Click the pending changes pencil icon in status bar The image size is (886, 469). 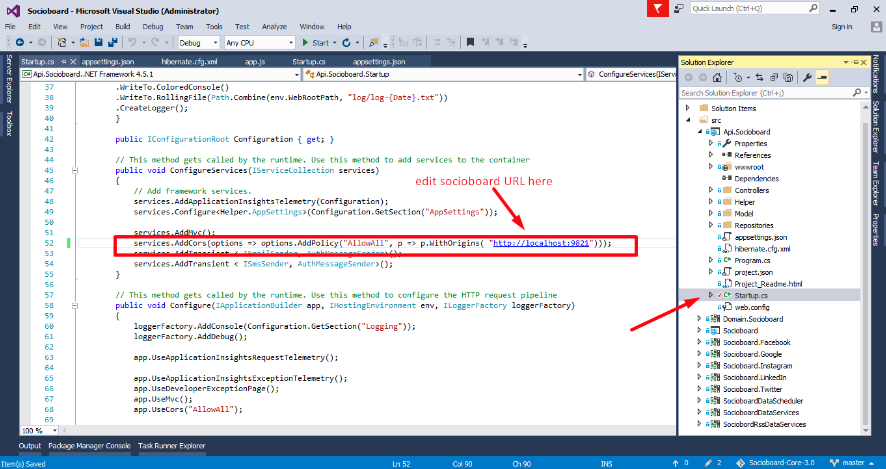709,463
